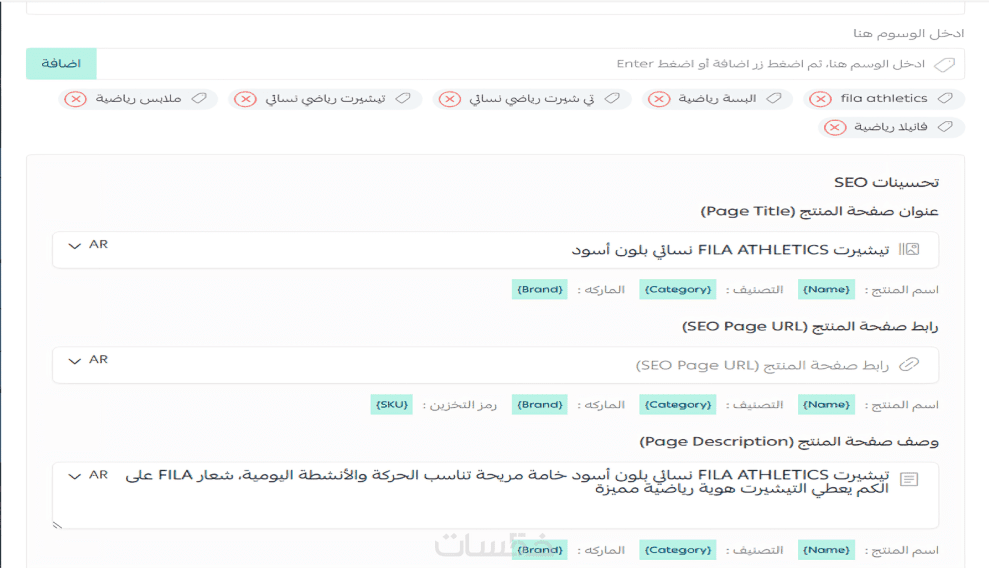The height and width of the screenshot is (568, 989).
Task: Insert {Name} placeholder under SEO Page URL
Action: [826, 405]
